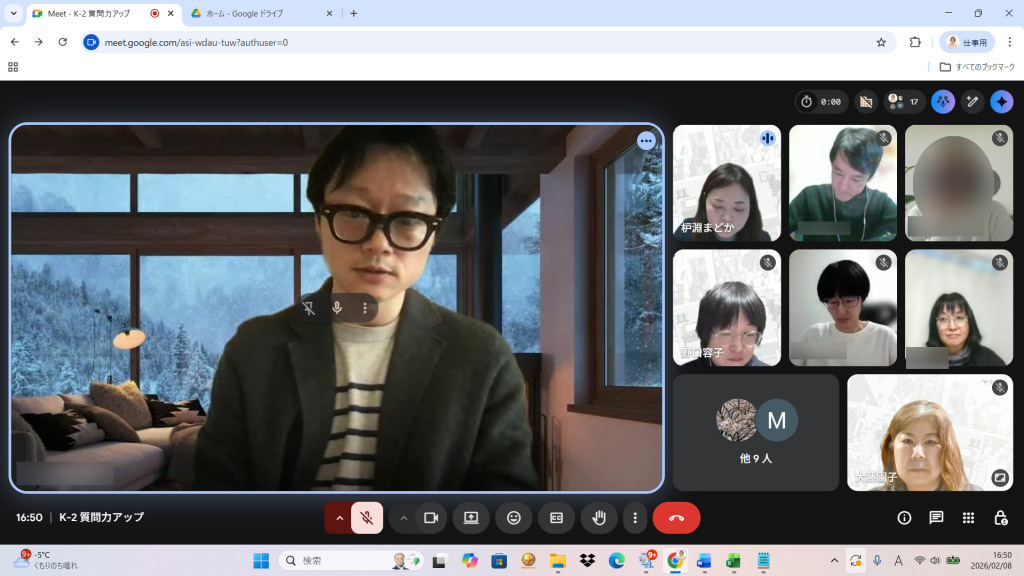
Task: Open host controls lock icon
Action: [x=1000, y=518]
